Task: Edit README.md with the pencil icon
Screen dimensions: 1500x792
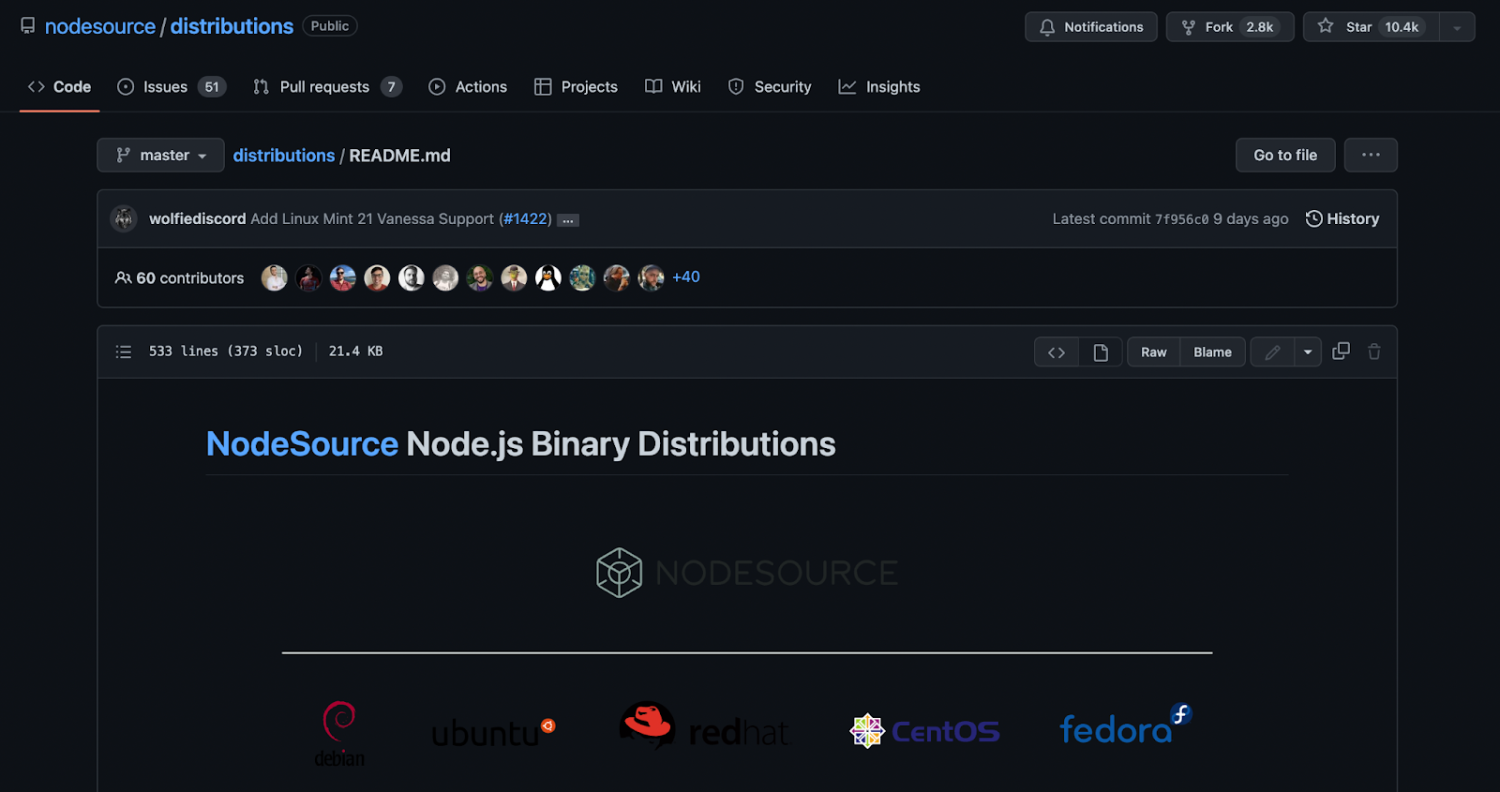Action: coord(1272,351)
